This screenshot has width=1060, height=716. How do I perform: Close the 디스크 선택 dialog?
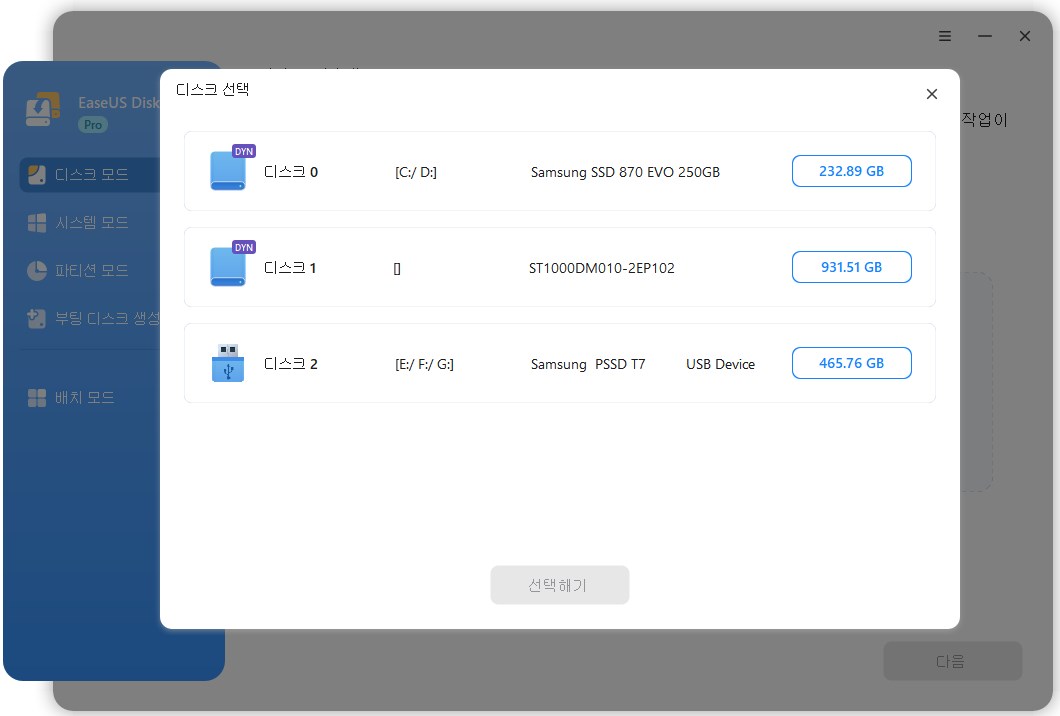click(x=932, y=94)
